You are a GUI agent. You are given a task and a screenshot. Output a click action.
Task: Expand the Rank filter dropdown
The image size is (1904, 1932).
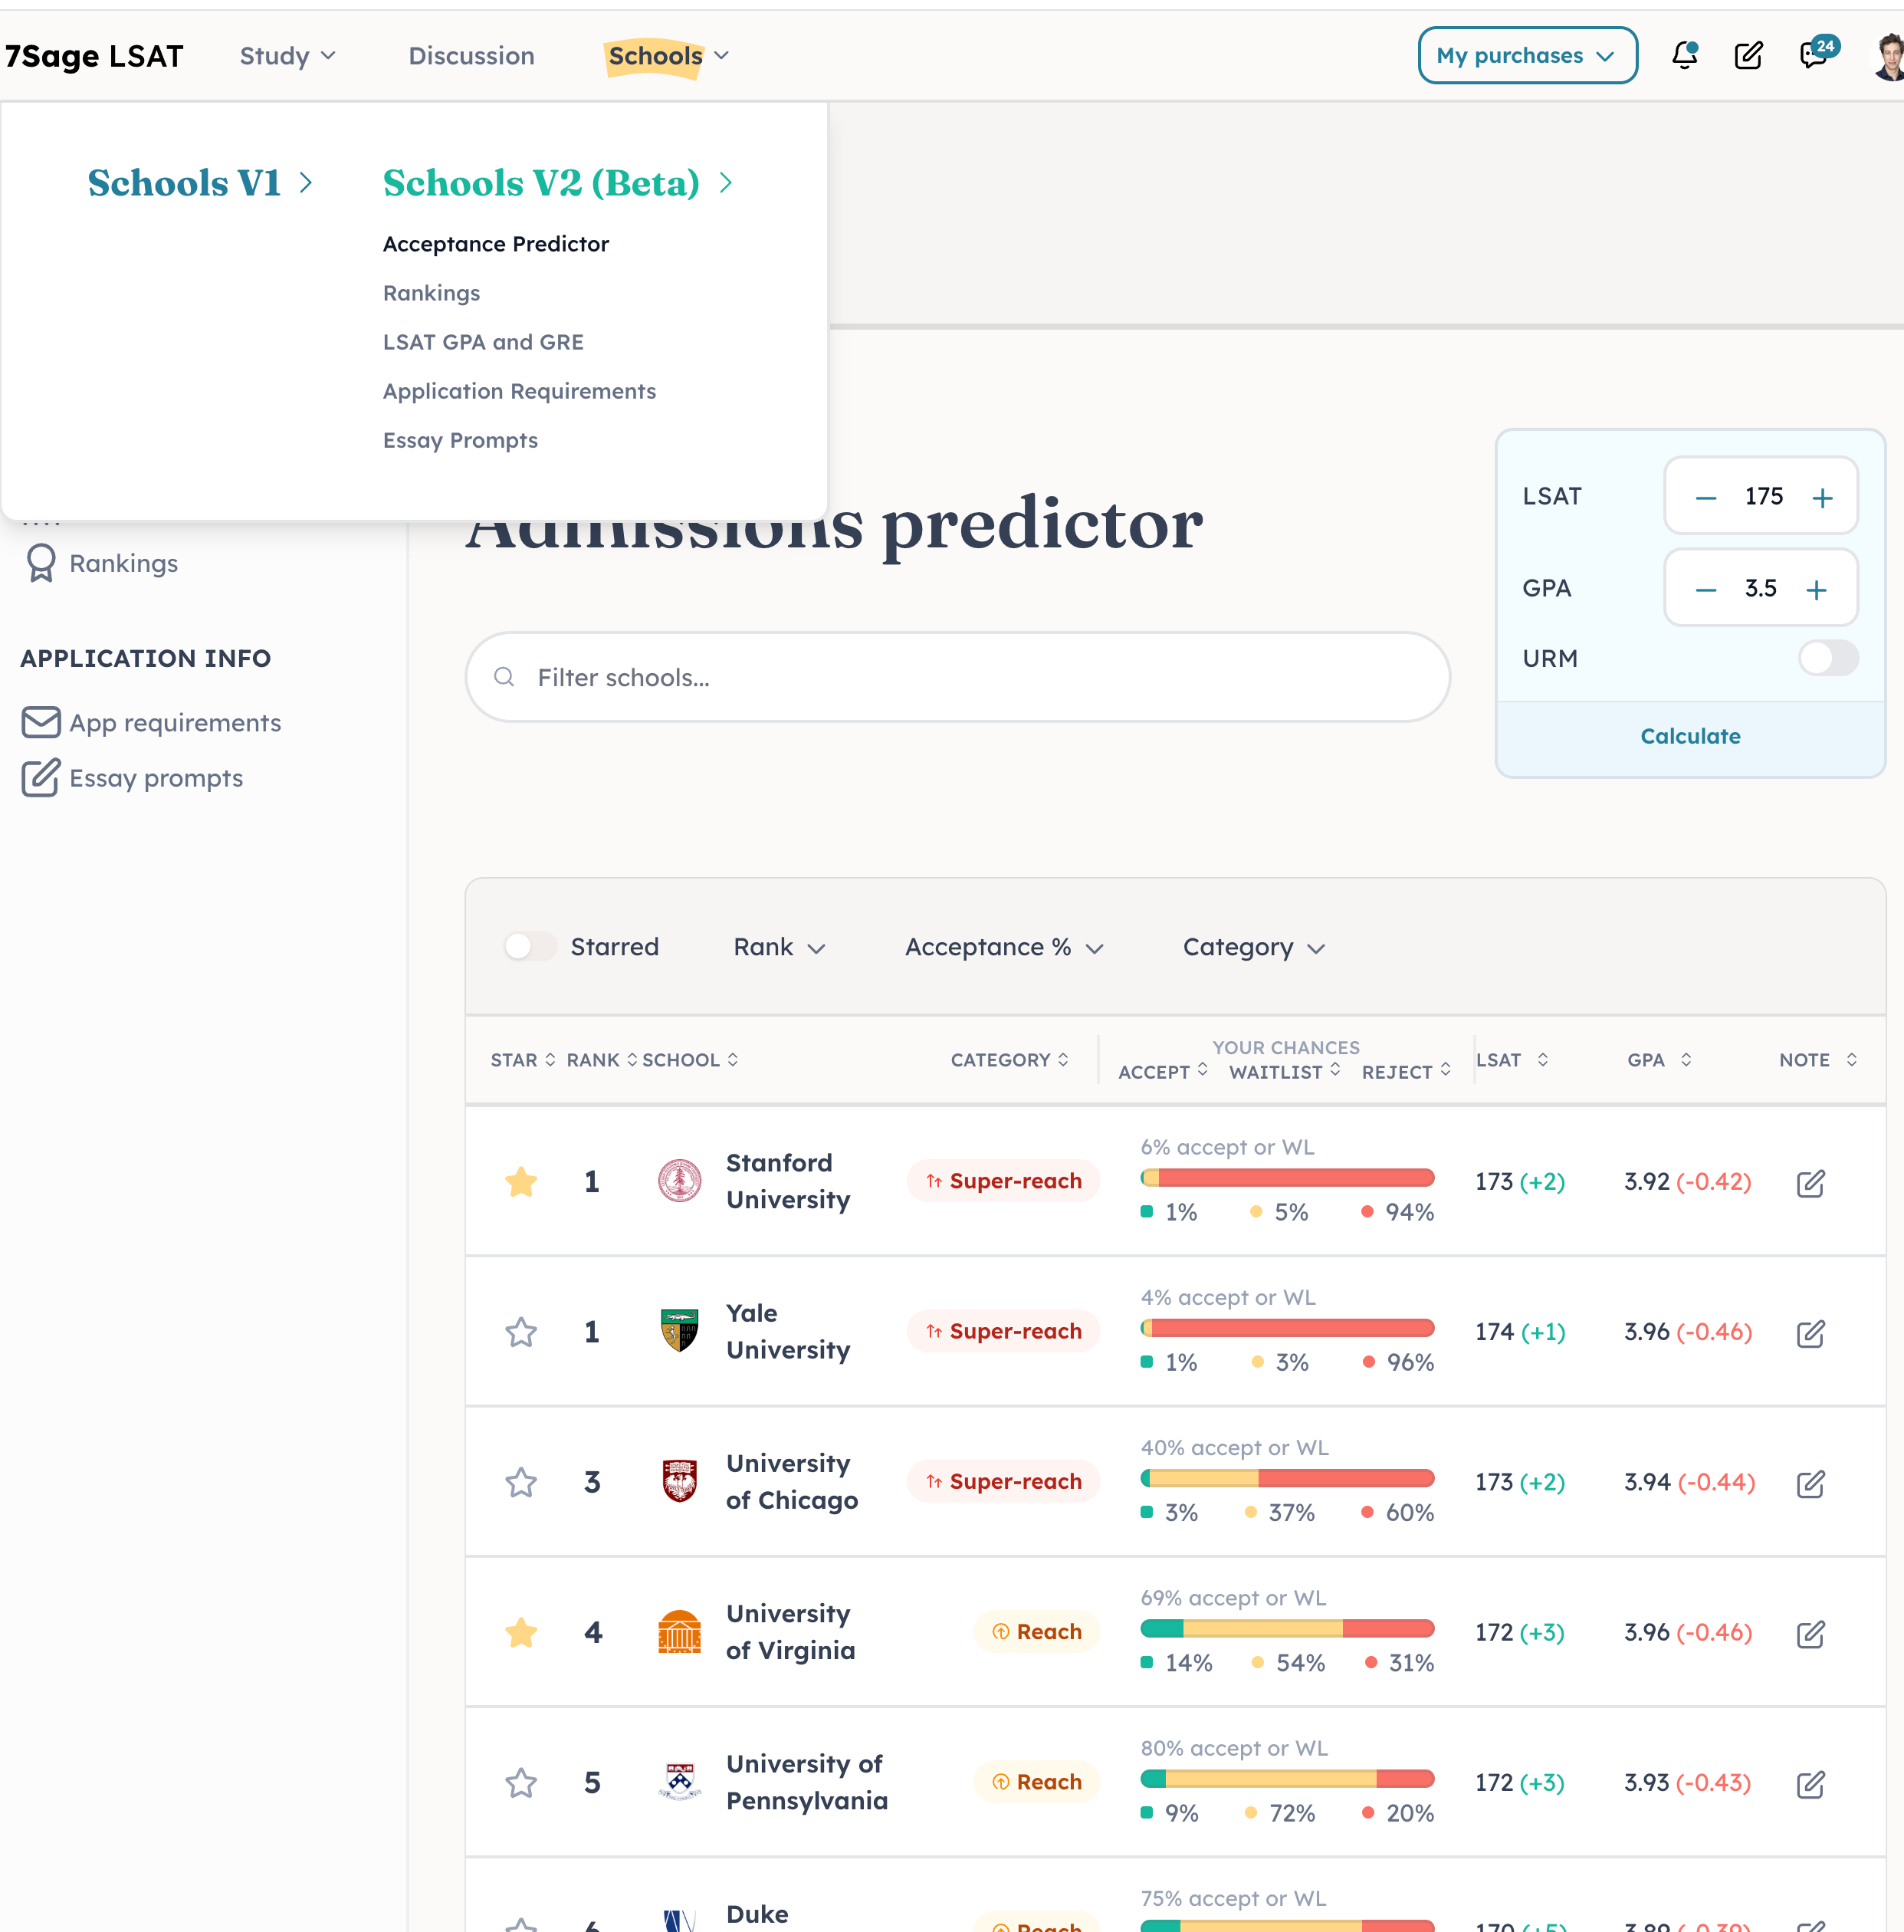click(x=779, y=947)
